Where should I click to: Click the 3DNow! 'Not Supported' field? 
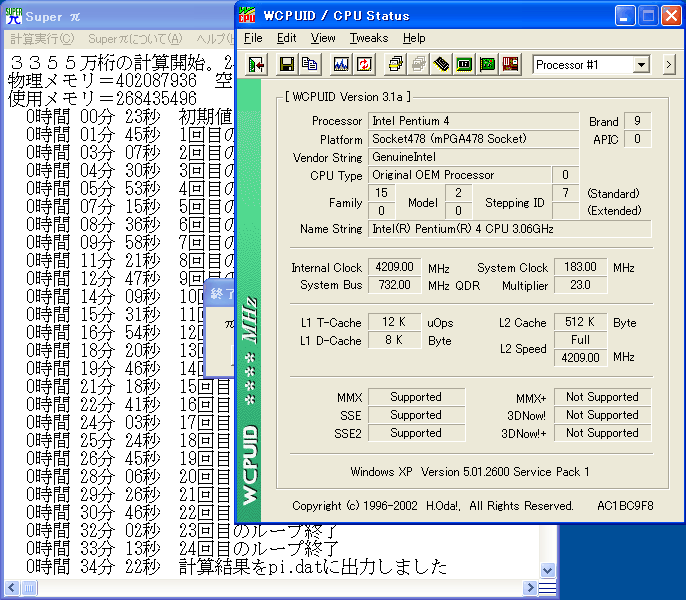(x=602, y=415)
